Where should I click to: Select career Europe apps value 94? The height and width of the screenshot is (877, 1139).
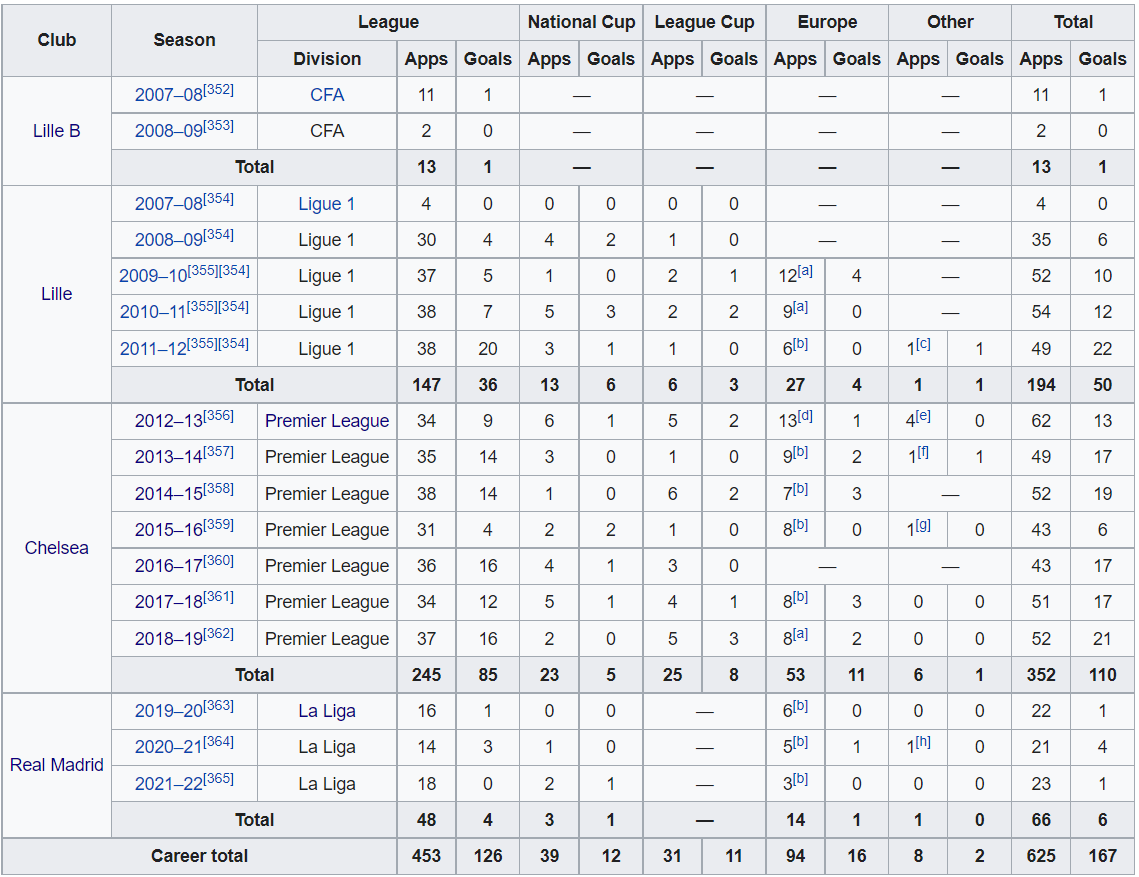click(x=795, y=856)
